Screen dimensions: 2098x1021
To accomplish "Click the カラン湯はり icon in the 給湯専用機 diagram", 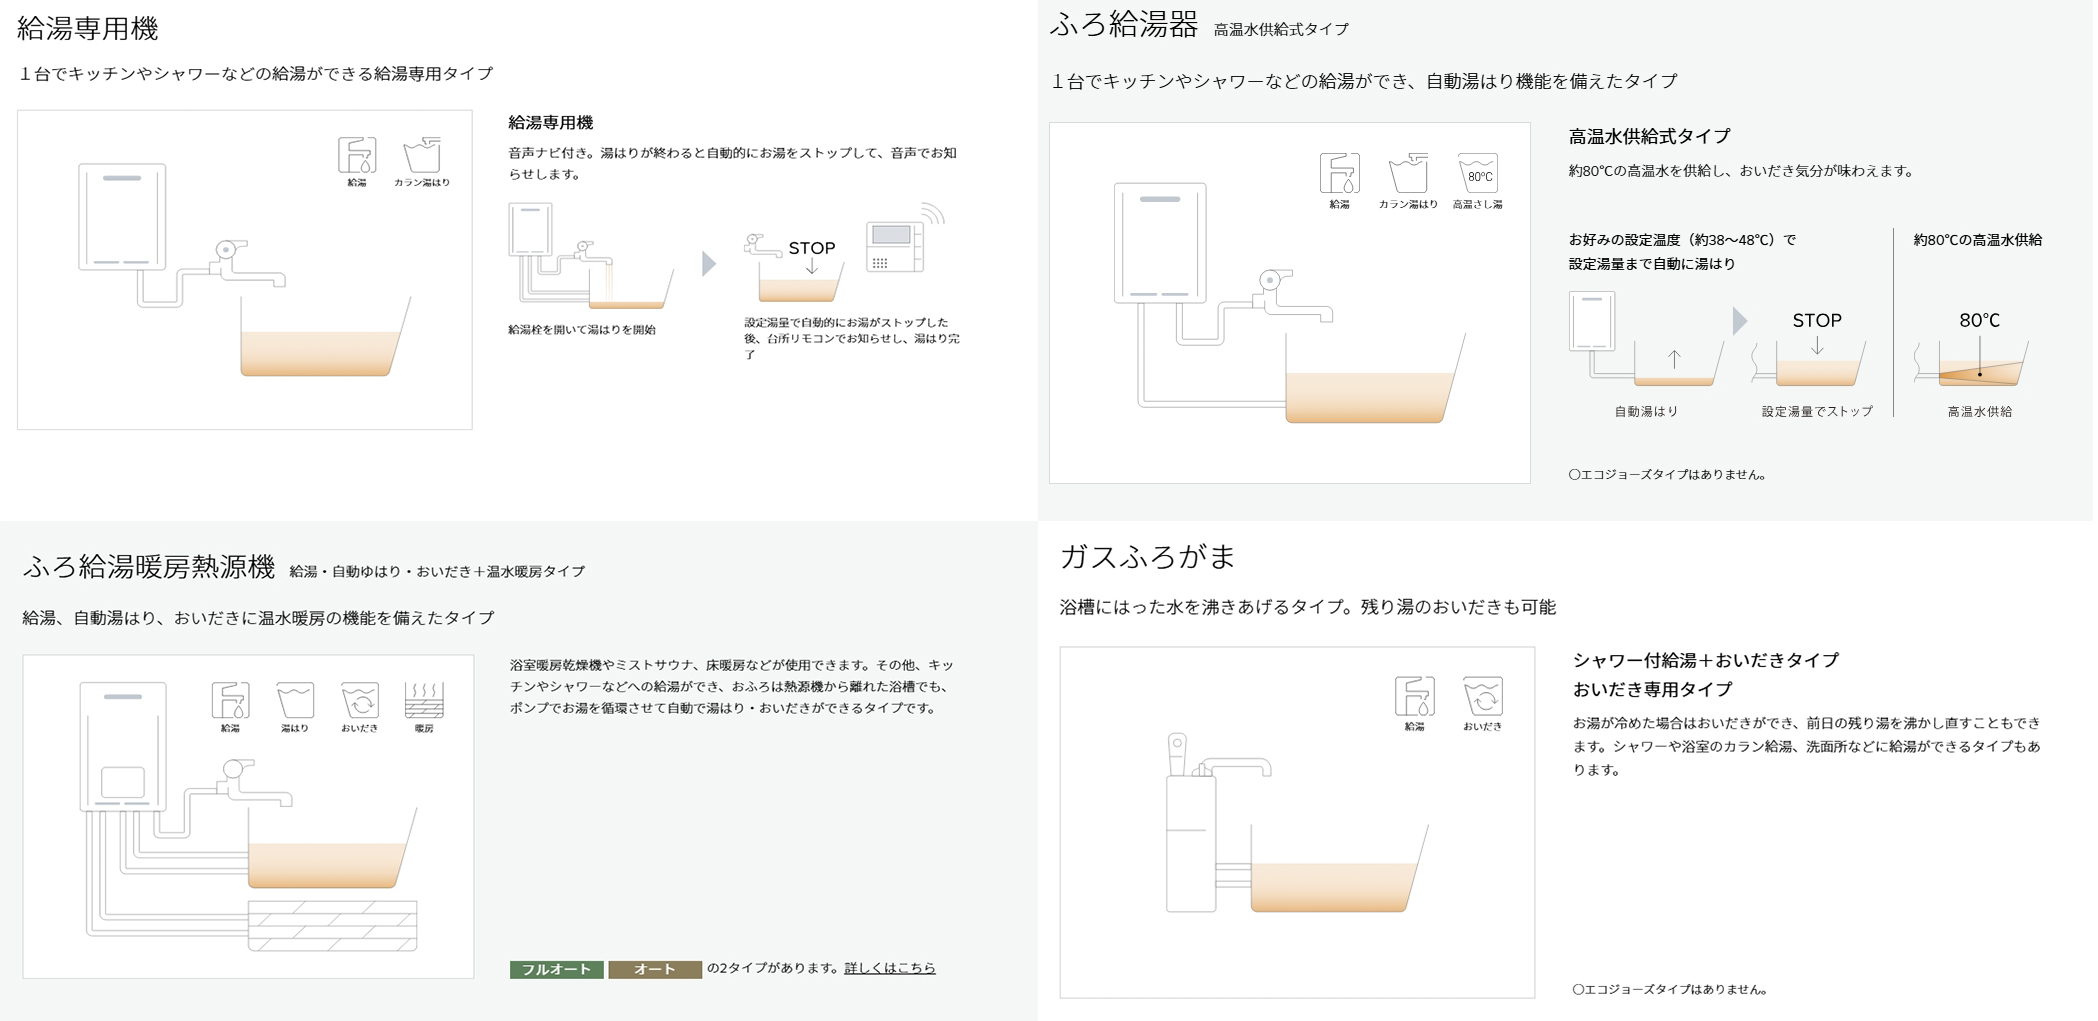I will coord(421,156).
